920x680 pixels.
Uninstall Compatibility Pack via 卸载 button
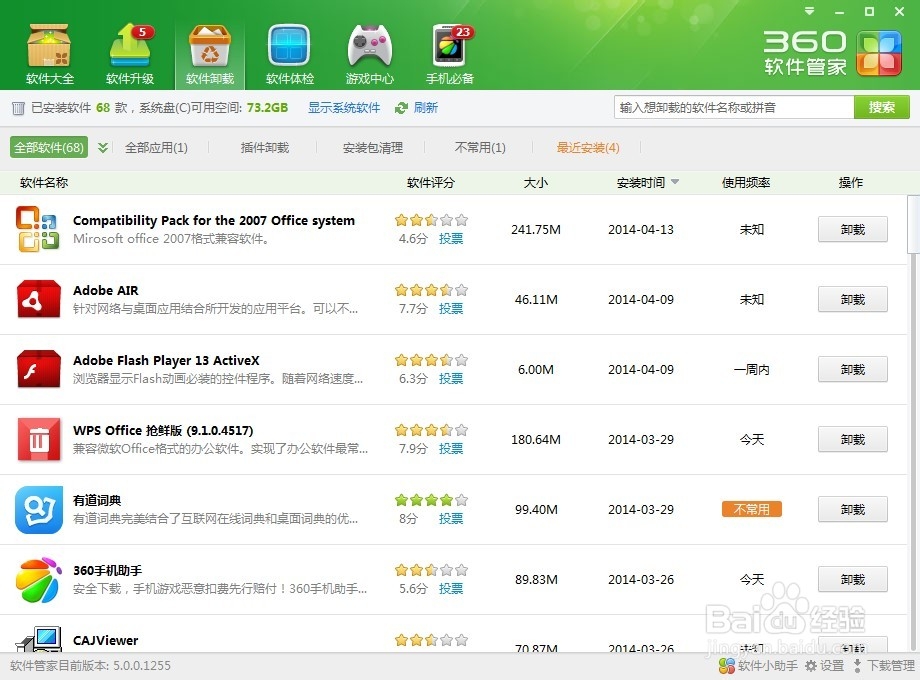point(853,229)
